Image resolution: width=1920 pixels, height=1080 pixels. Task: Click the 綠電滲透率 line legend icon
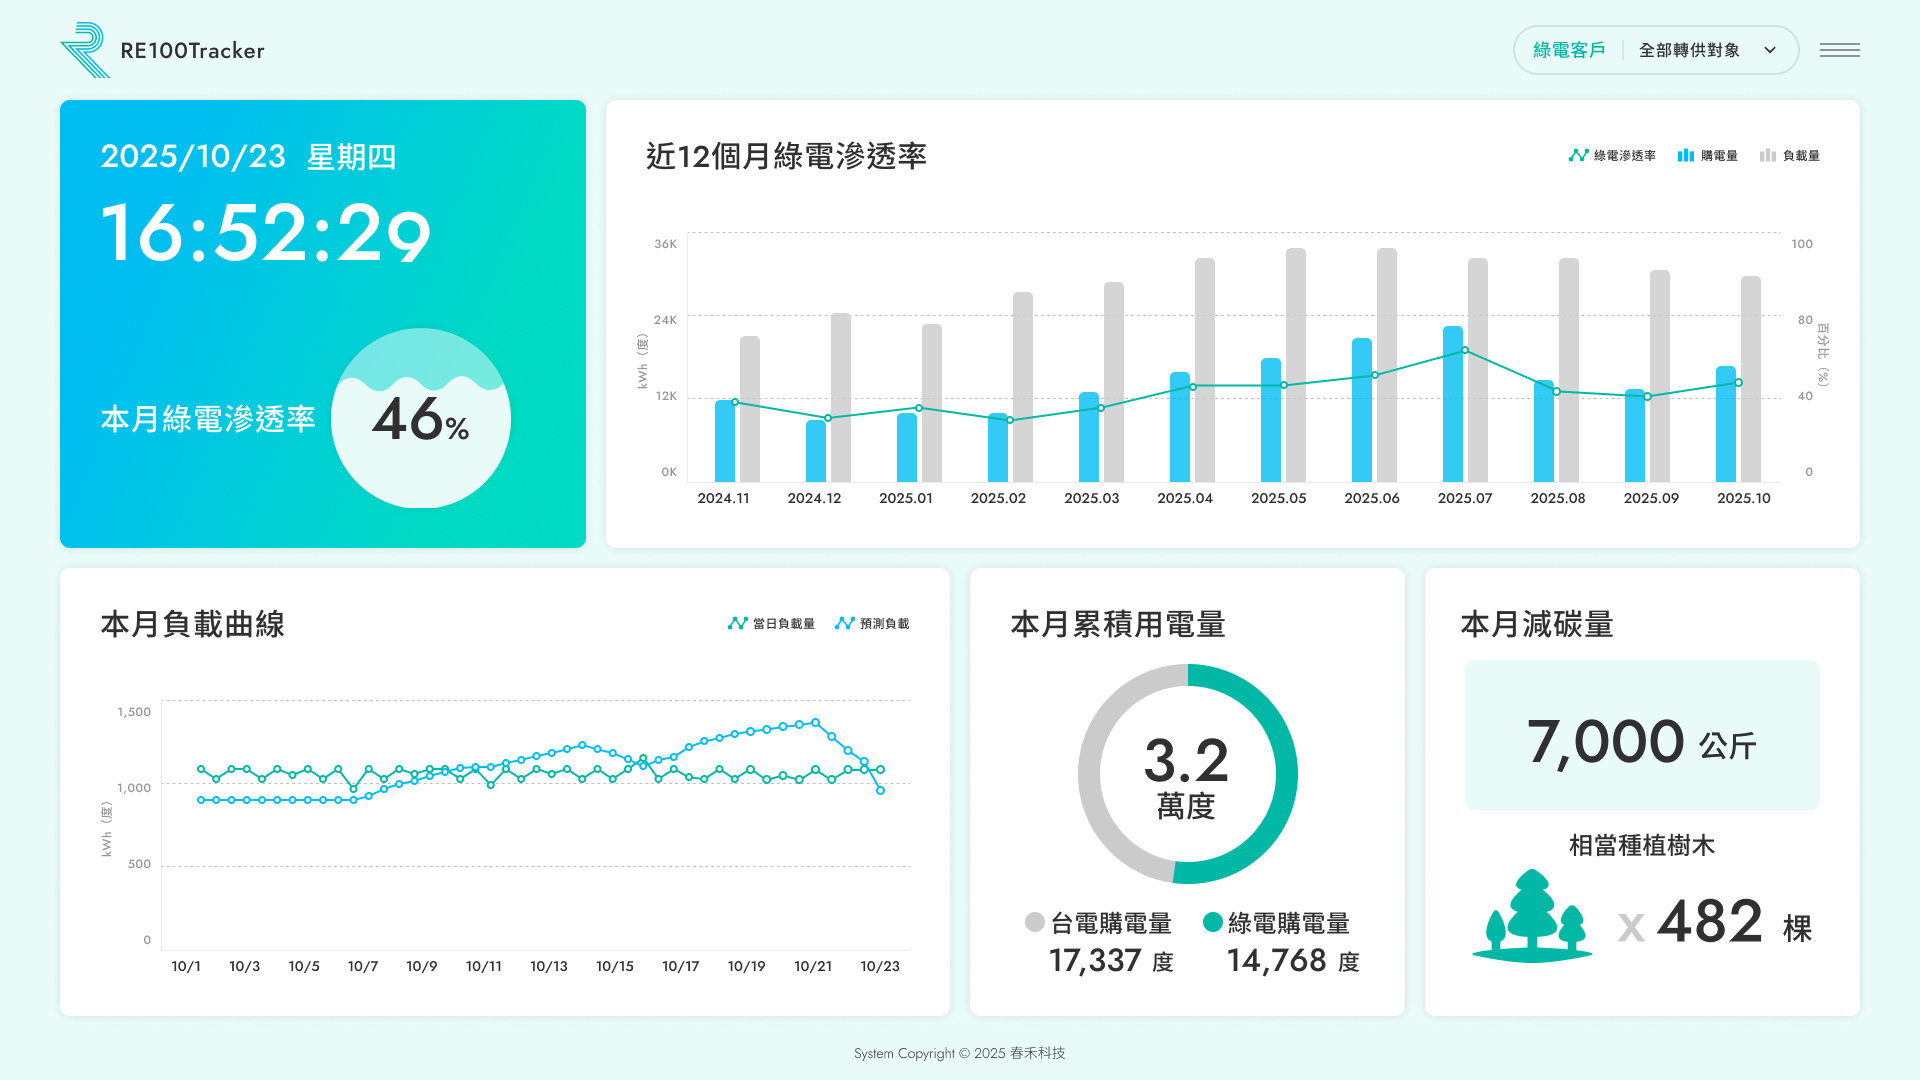point(1578,155)
